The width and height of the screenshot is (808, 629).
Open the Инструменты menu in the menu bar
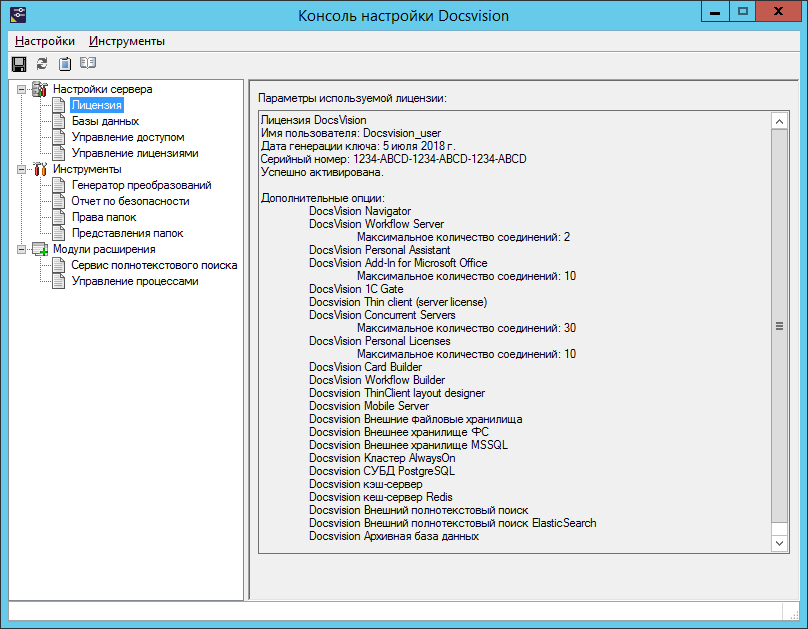(127, 41)
